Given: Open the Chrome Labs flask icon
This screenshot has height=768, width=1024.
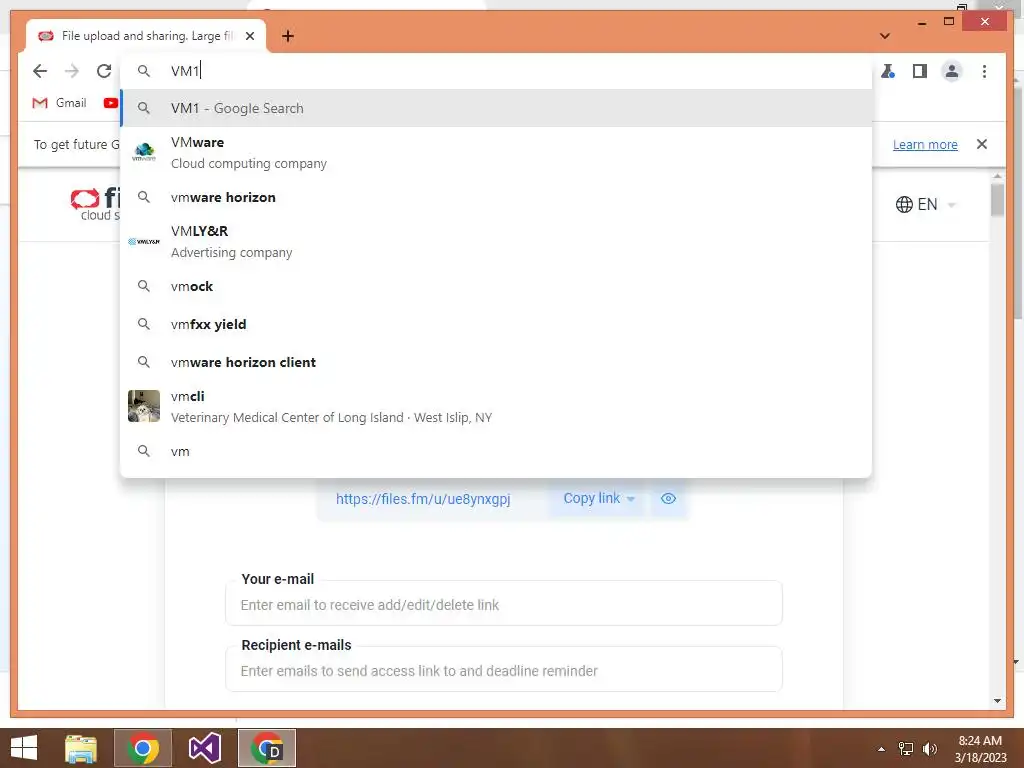Looking at the screenshot, I should (888, 71).
